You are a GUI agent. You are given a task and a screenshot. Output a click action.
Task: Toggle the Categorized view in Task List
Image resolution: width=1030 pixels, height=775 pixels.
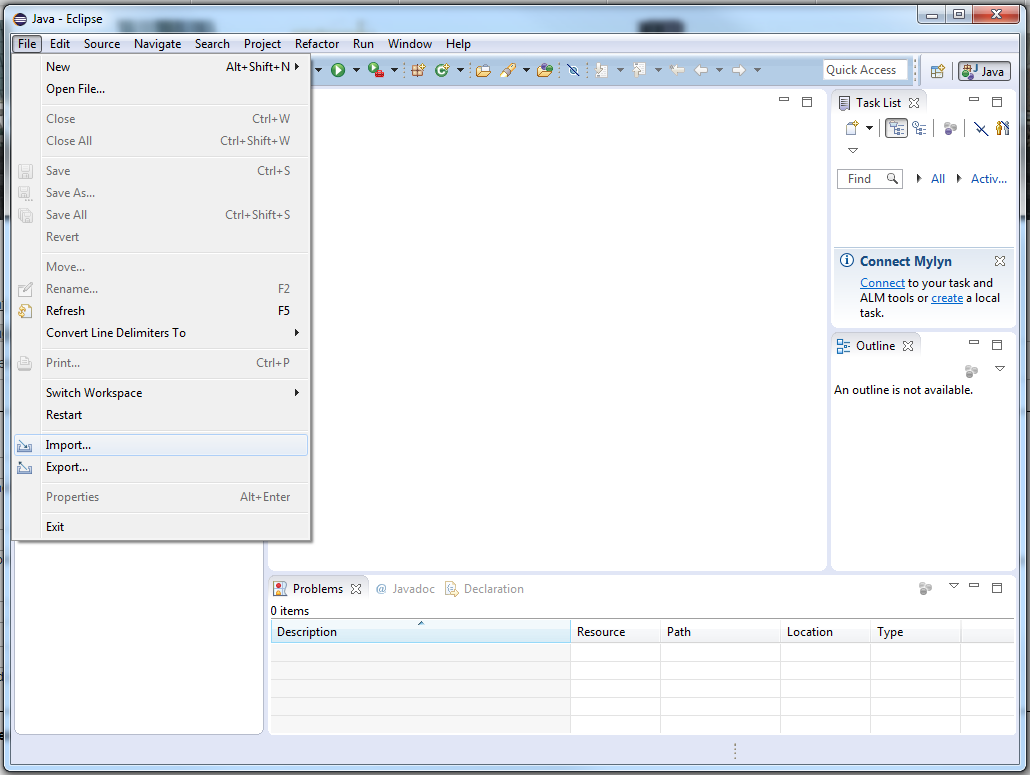point(896,128)
